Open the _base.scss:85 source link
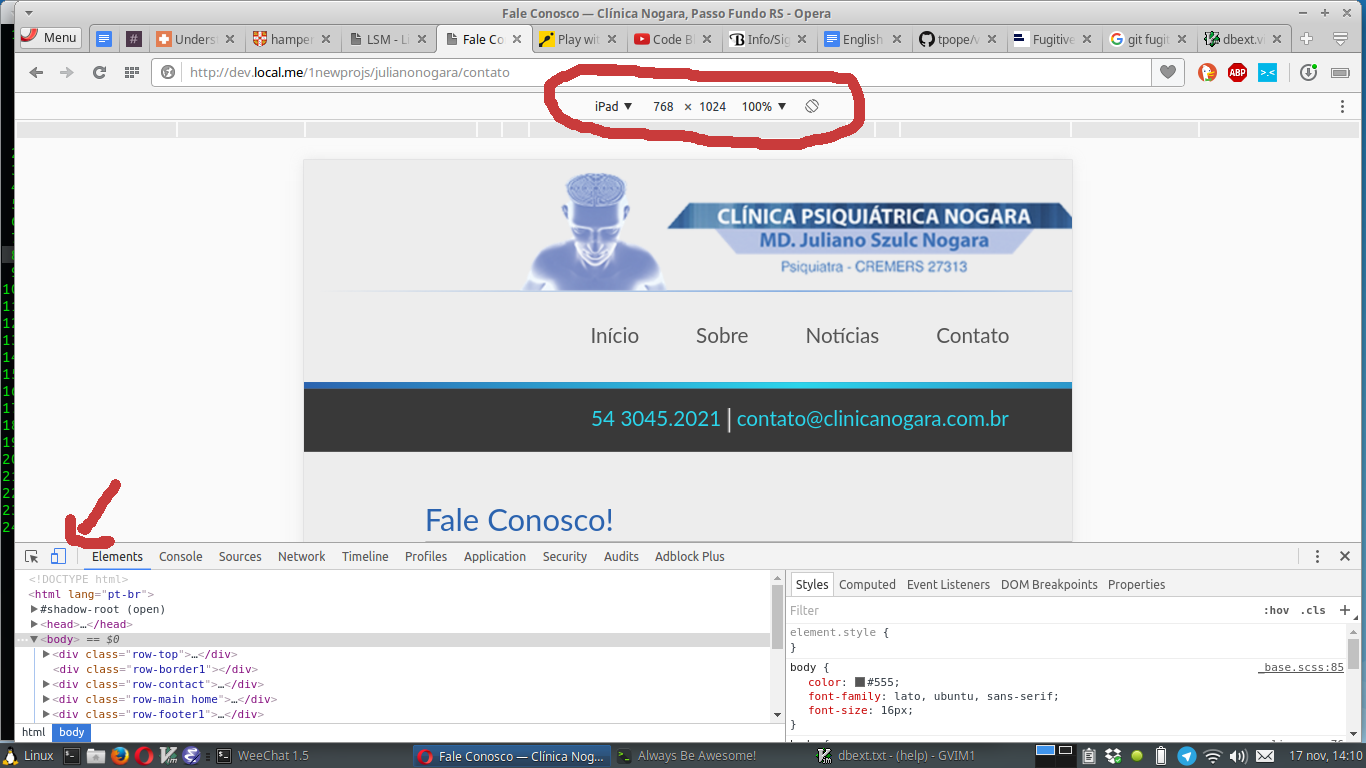Image resolution: width=1366 pixels, height=768 pixels. (1301, 667)
